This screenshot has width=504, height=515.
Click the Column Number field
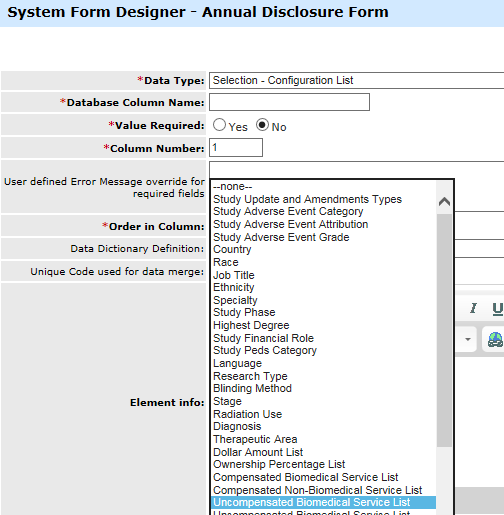(236, 148)
